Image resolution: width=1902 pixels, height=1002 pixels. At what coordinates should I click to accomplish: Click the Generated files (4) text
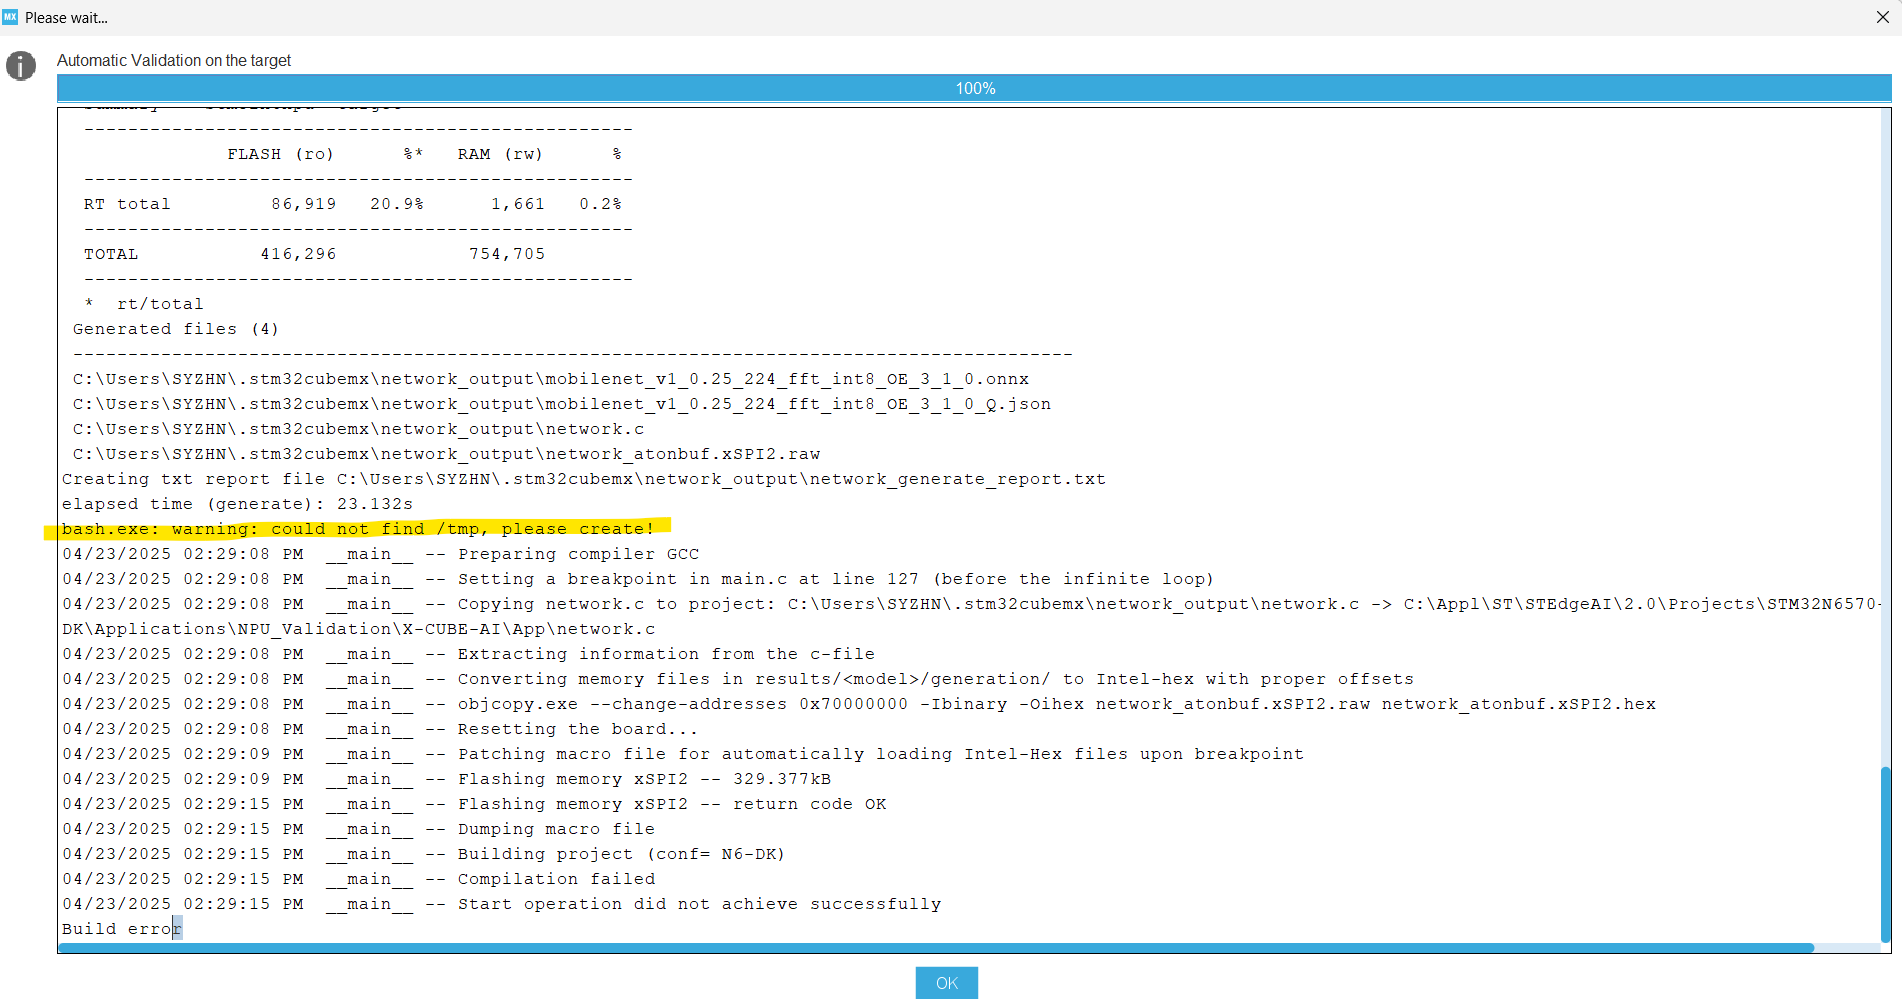175,328
